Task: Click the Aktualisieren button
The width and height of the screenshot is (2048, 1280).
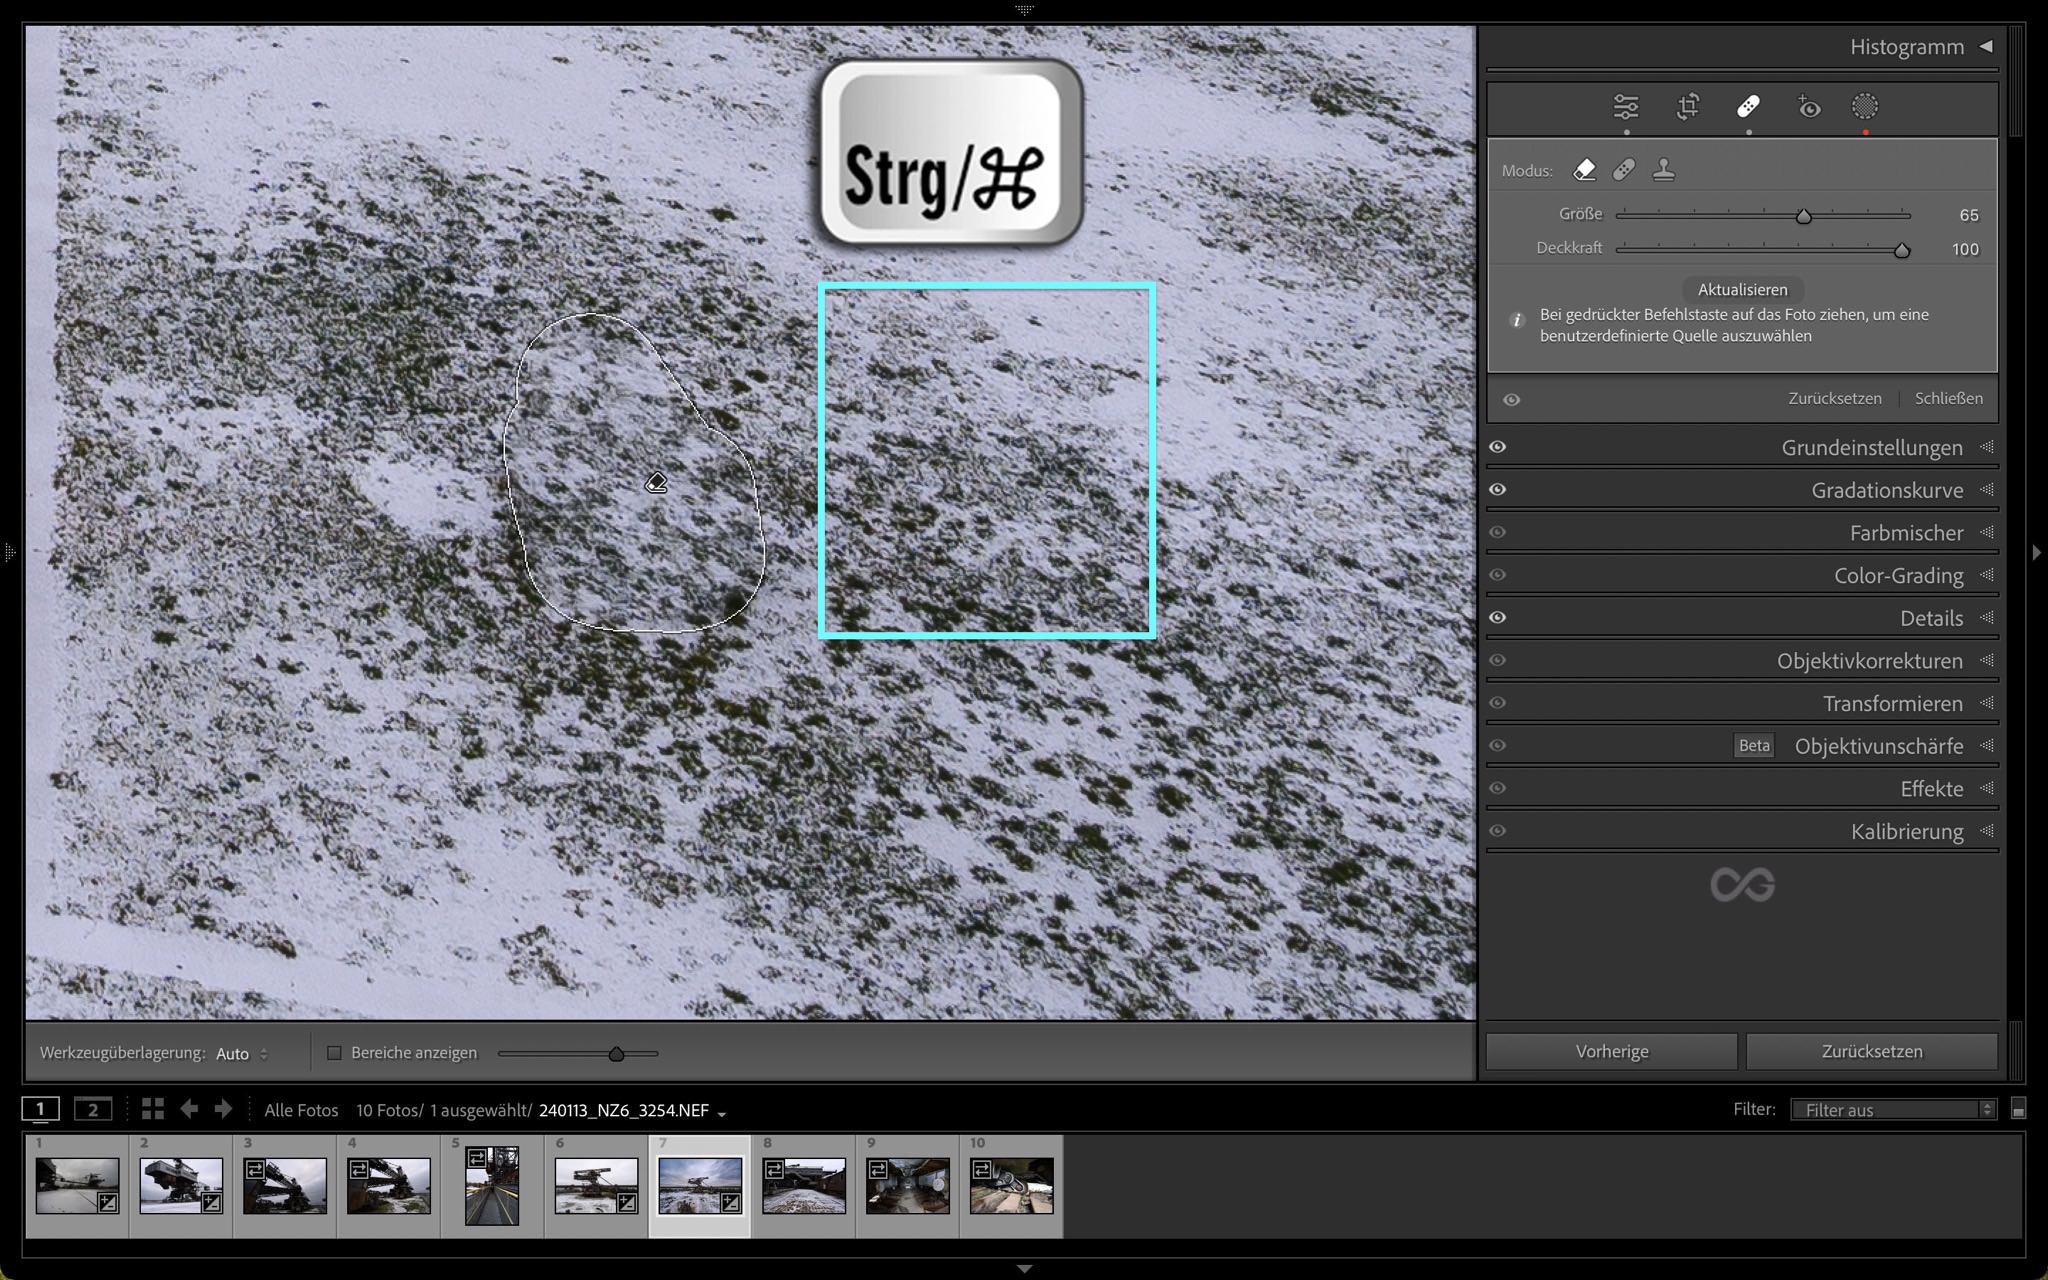Action: 1742,290
